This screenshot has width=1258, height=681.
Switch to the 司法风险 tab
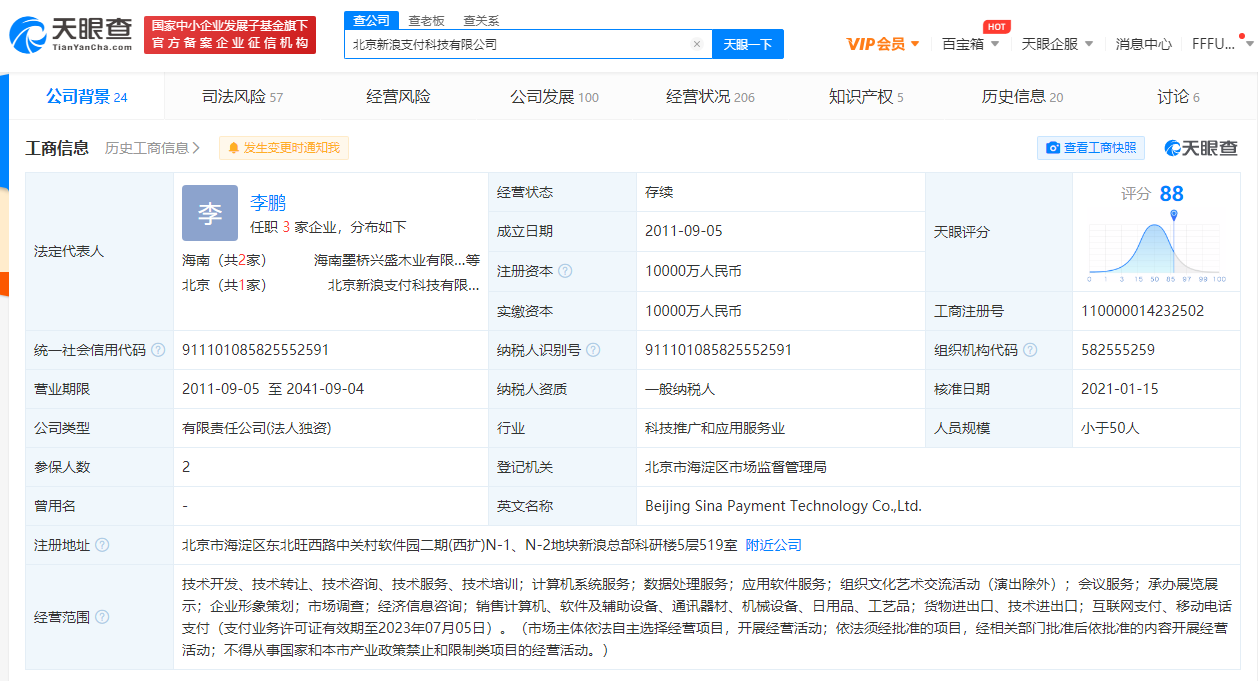243,97
